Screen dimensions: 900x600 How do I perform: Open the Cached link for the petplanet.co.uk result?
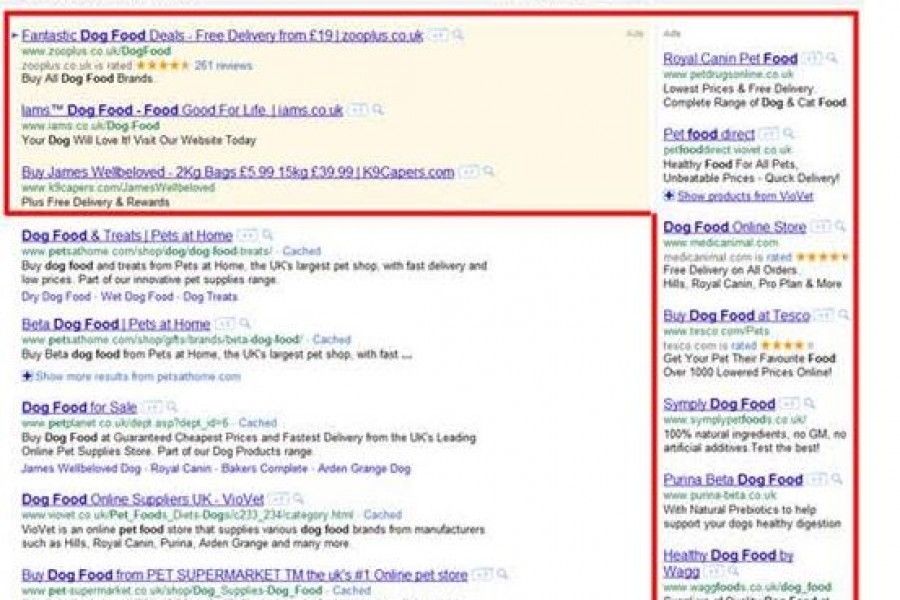258,423
